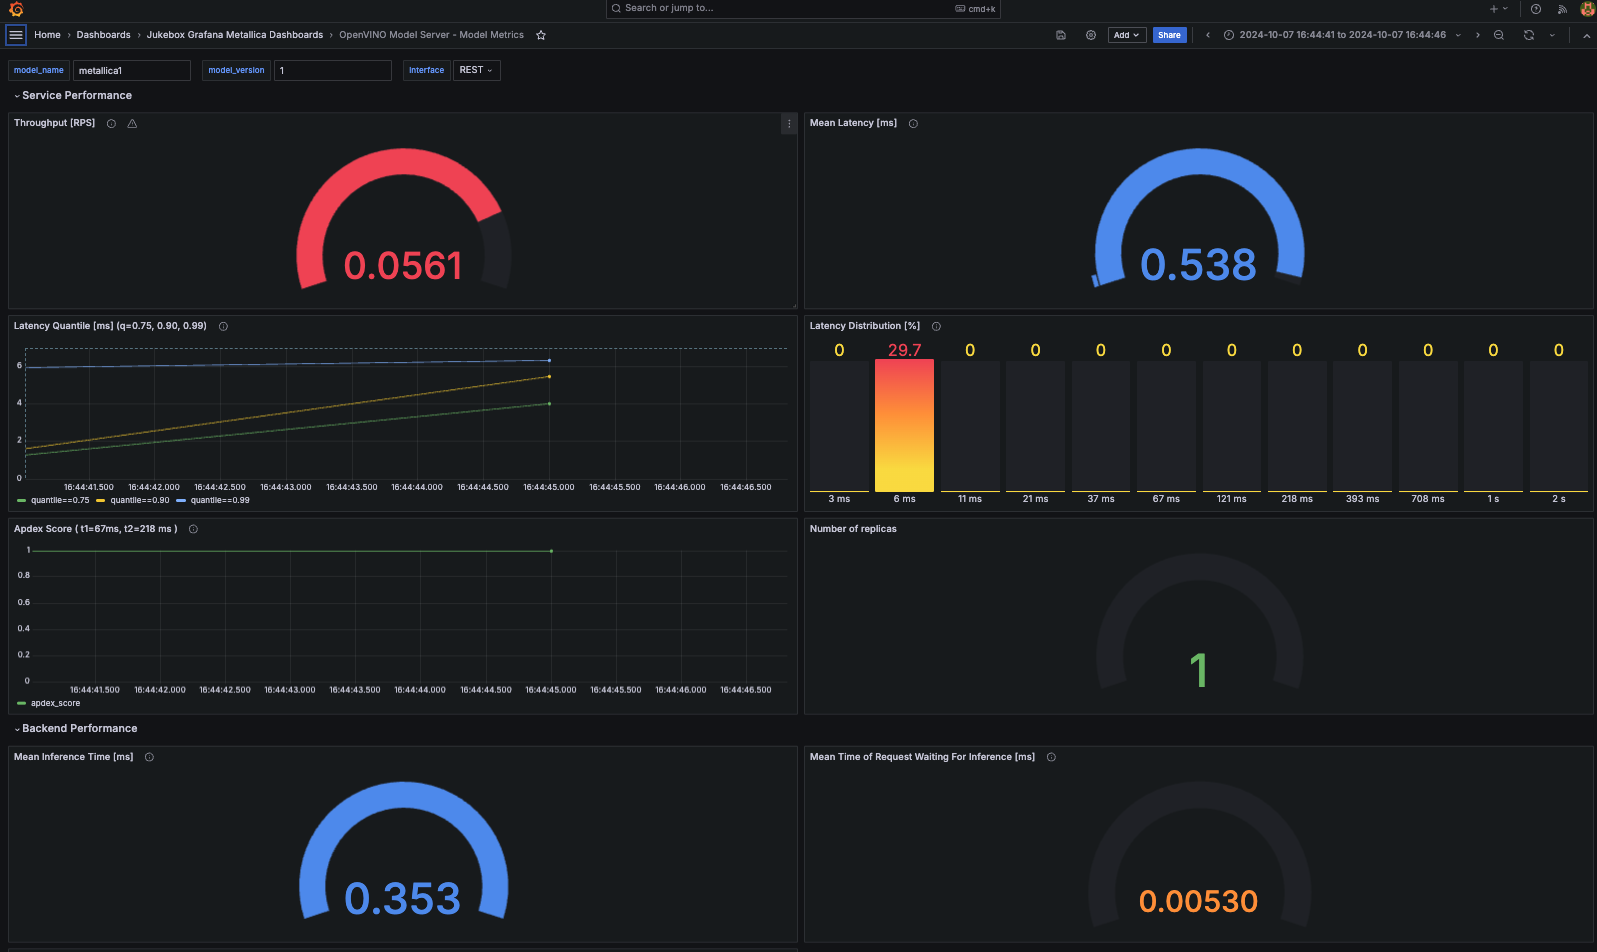
Task: Open the Add dropdown
Action: pos(1126,35)
